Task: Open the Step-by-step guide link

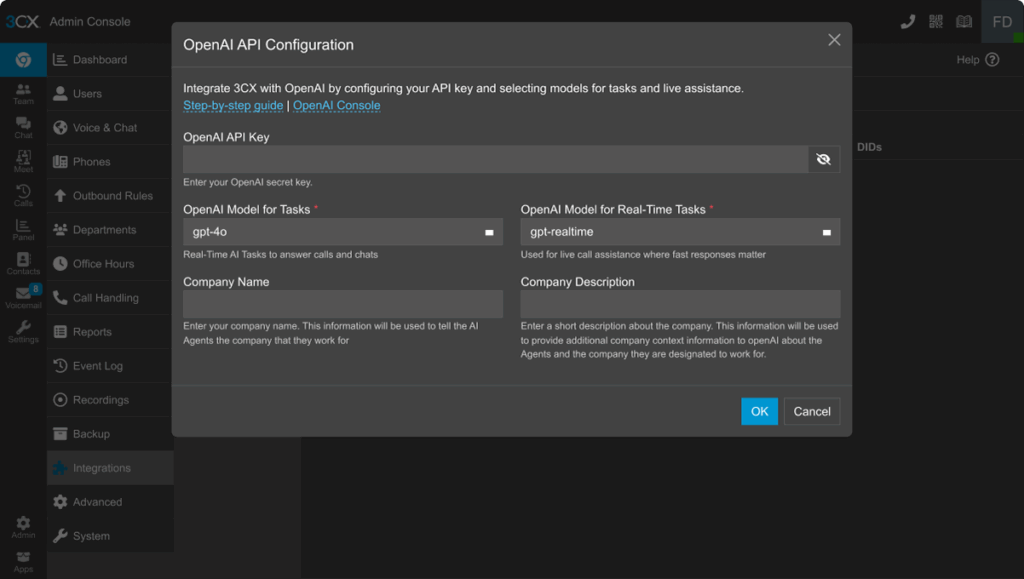Action: click(x=233, y=105)
